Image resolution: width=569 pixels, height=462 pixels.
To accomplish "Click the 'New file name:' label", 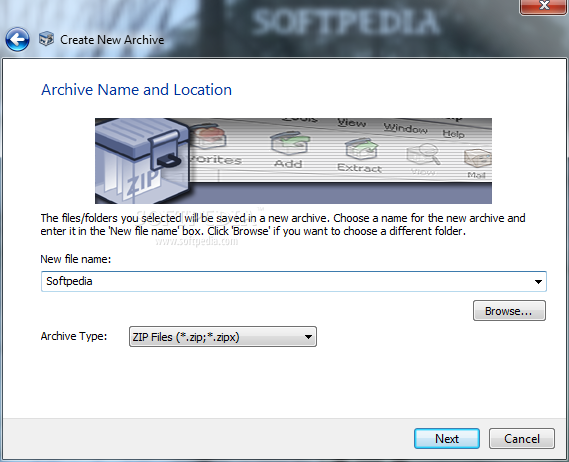I will [76, 259].
